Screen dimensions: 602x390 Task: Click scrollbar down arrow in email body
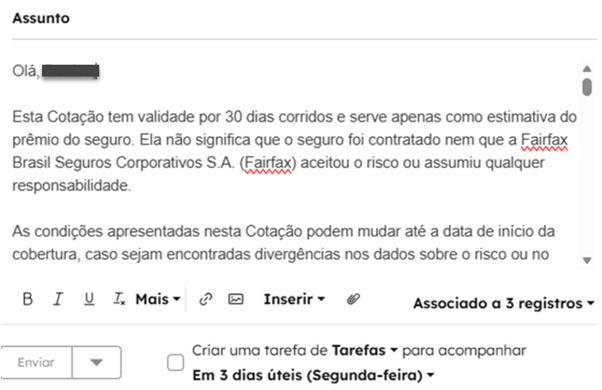(587, 261)
